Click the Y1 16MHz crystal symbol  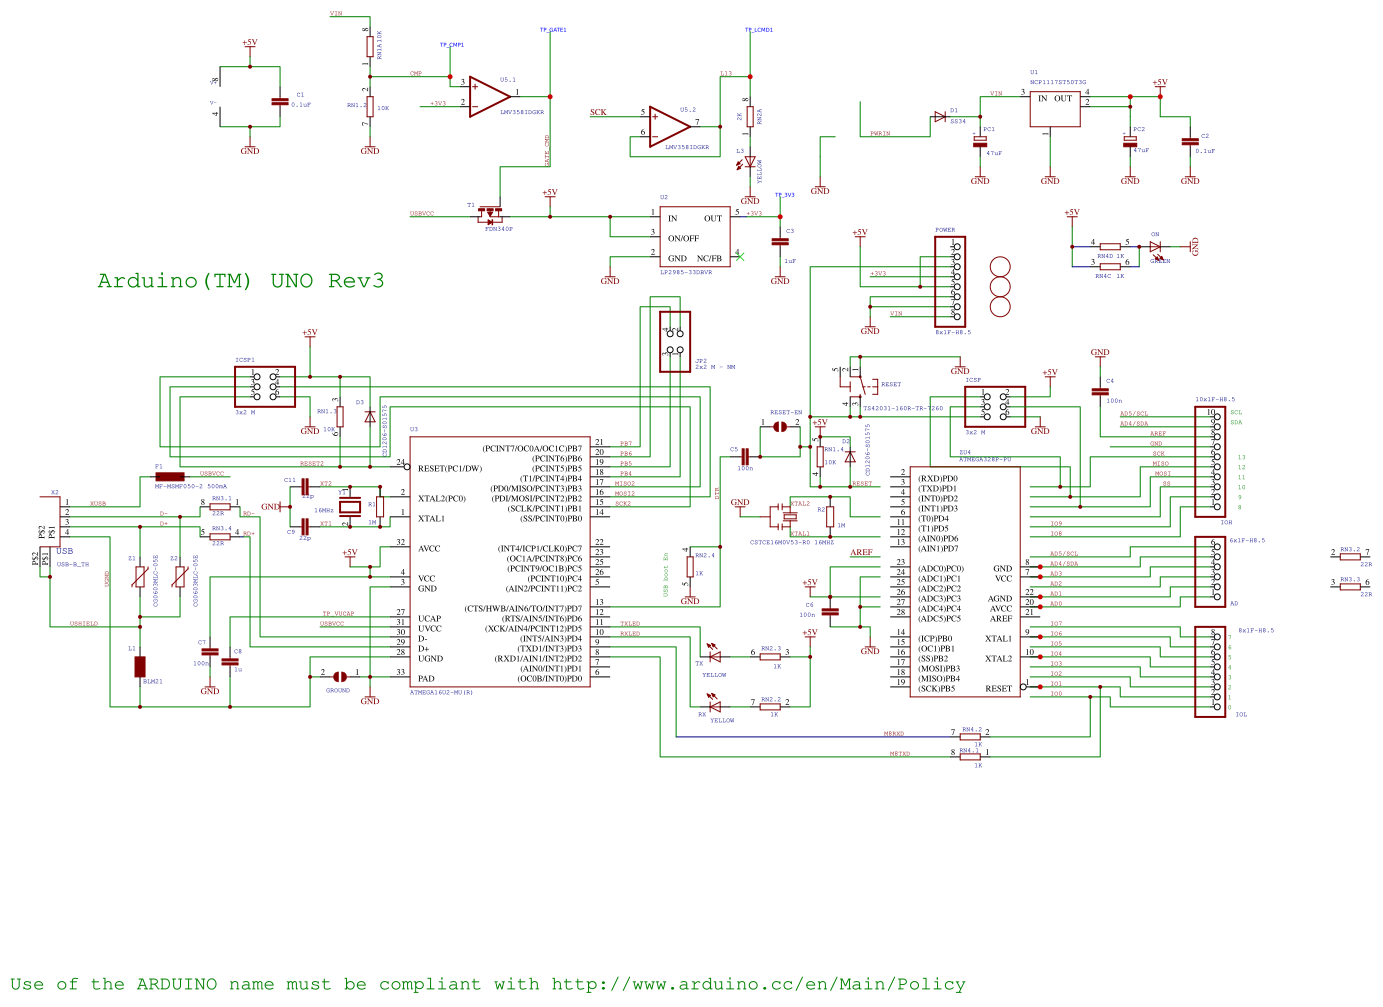point(349,507)
